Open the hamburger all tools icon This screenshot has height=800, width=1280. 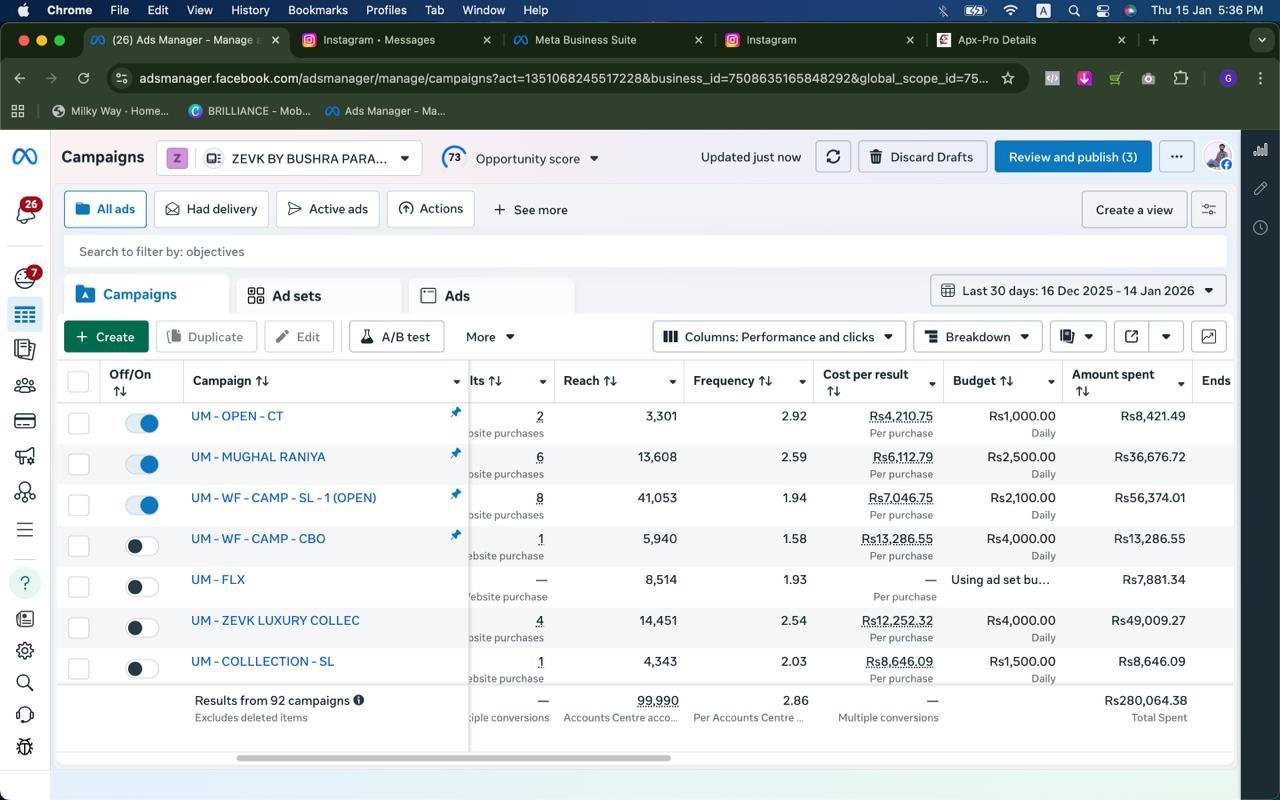tap(25, 530)
